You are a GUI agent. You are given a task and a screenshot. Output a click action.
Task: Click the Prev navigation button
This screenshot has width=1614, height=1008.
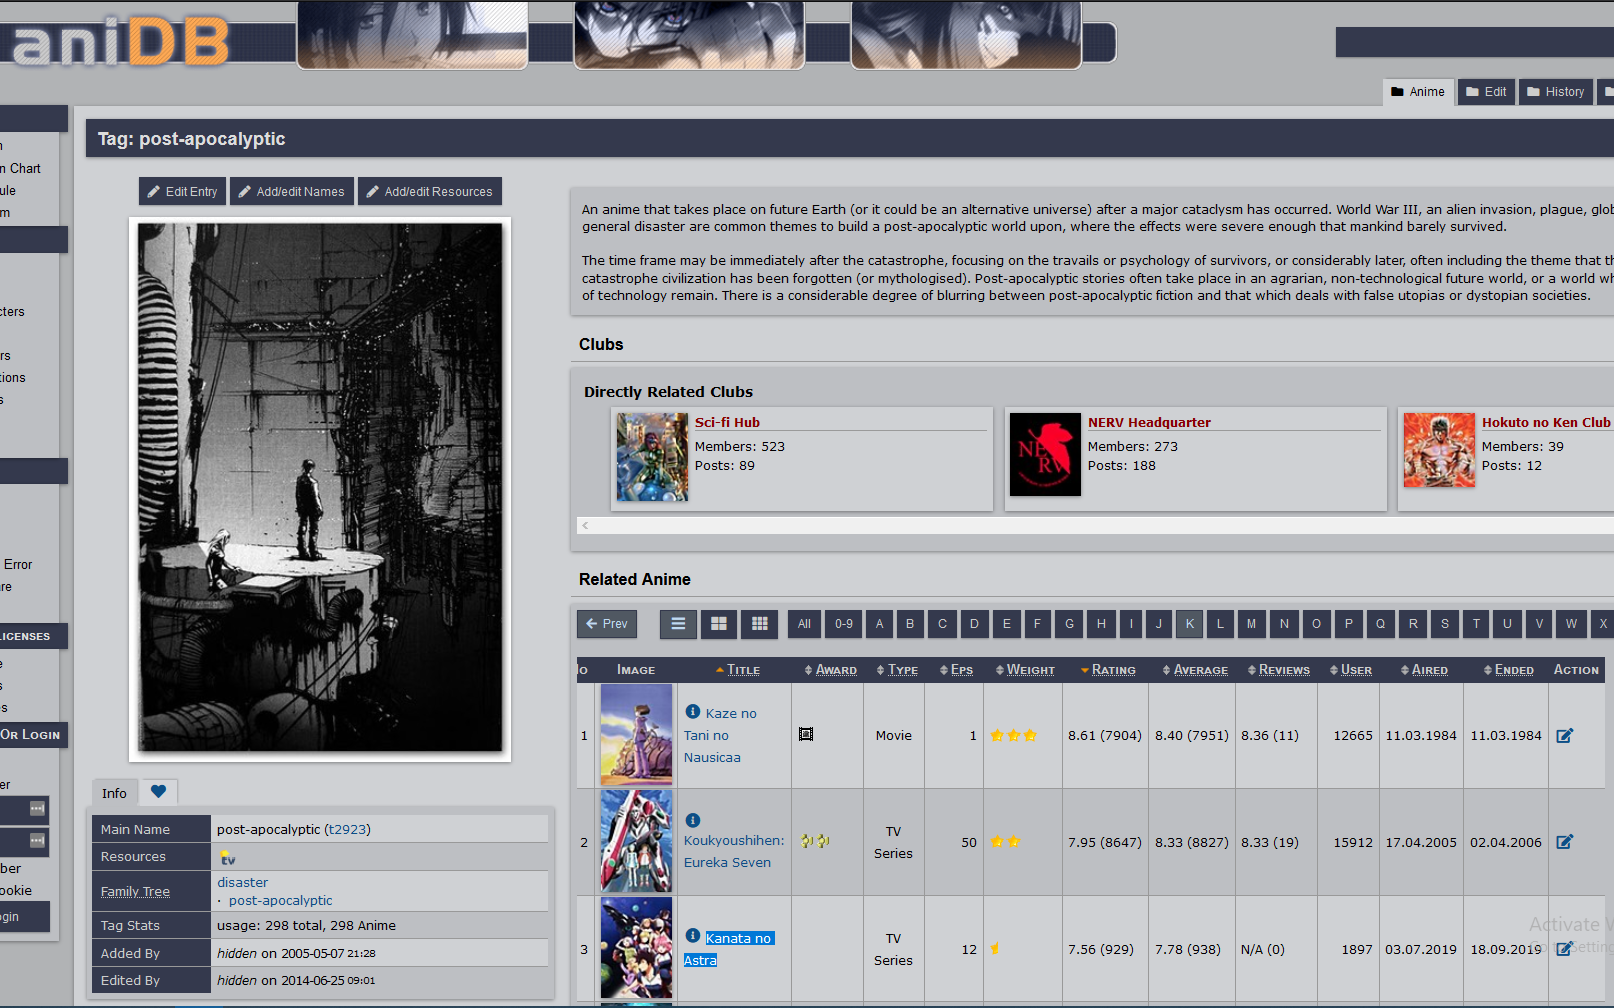coord(606,624)
